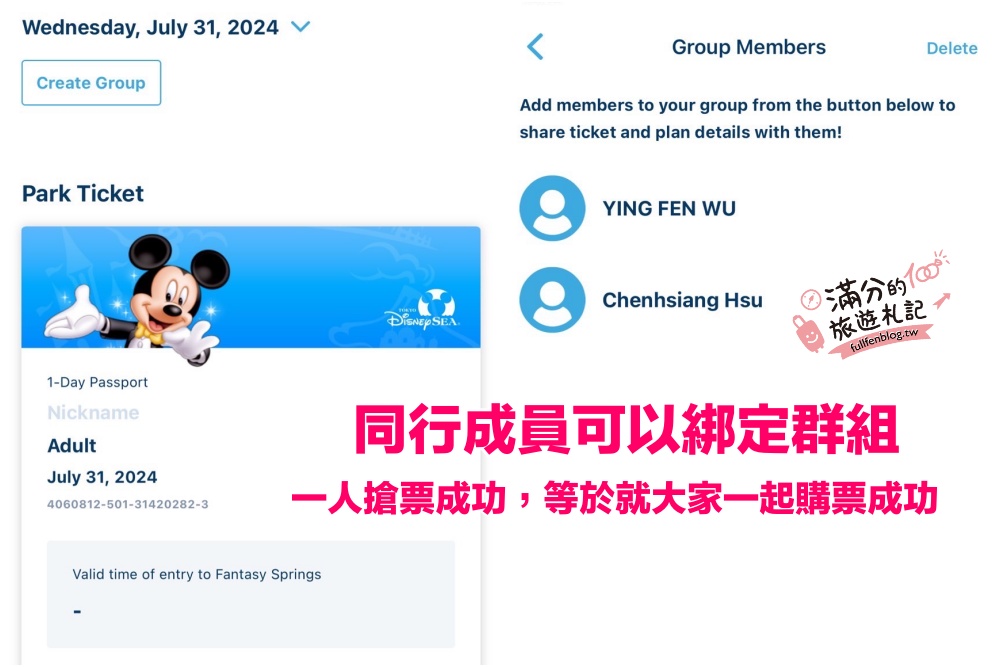Click the Nickname field on the ticket

pos(93,413)
